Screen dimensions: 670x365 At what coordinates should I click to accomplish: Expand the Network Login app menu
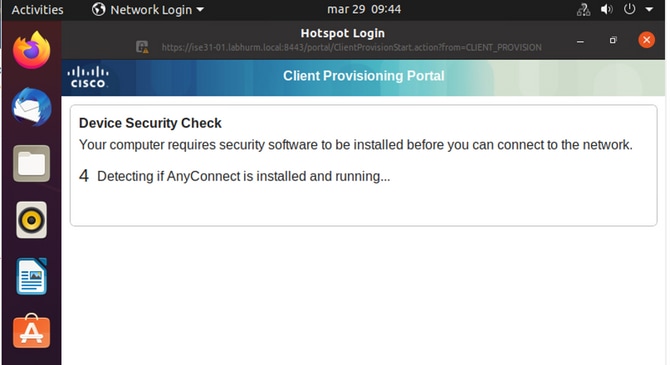click(x=148, y=9)
